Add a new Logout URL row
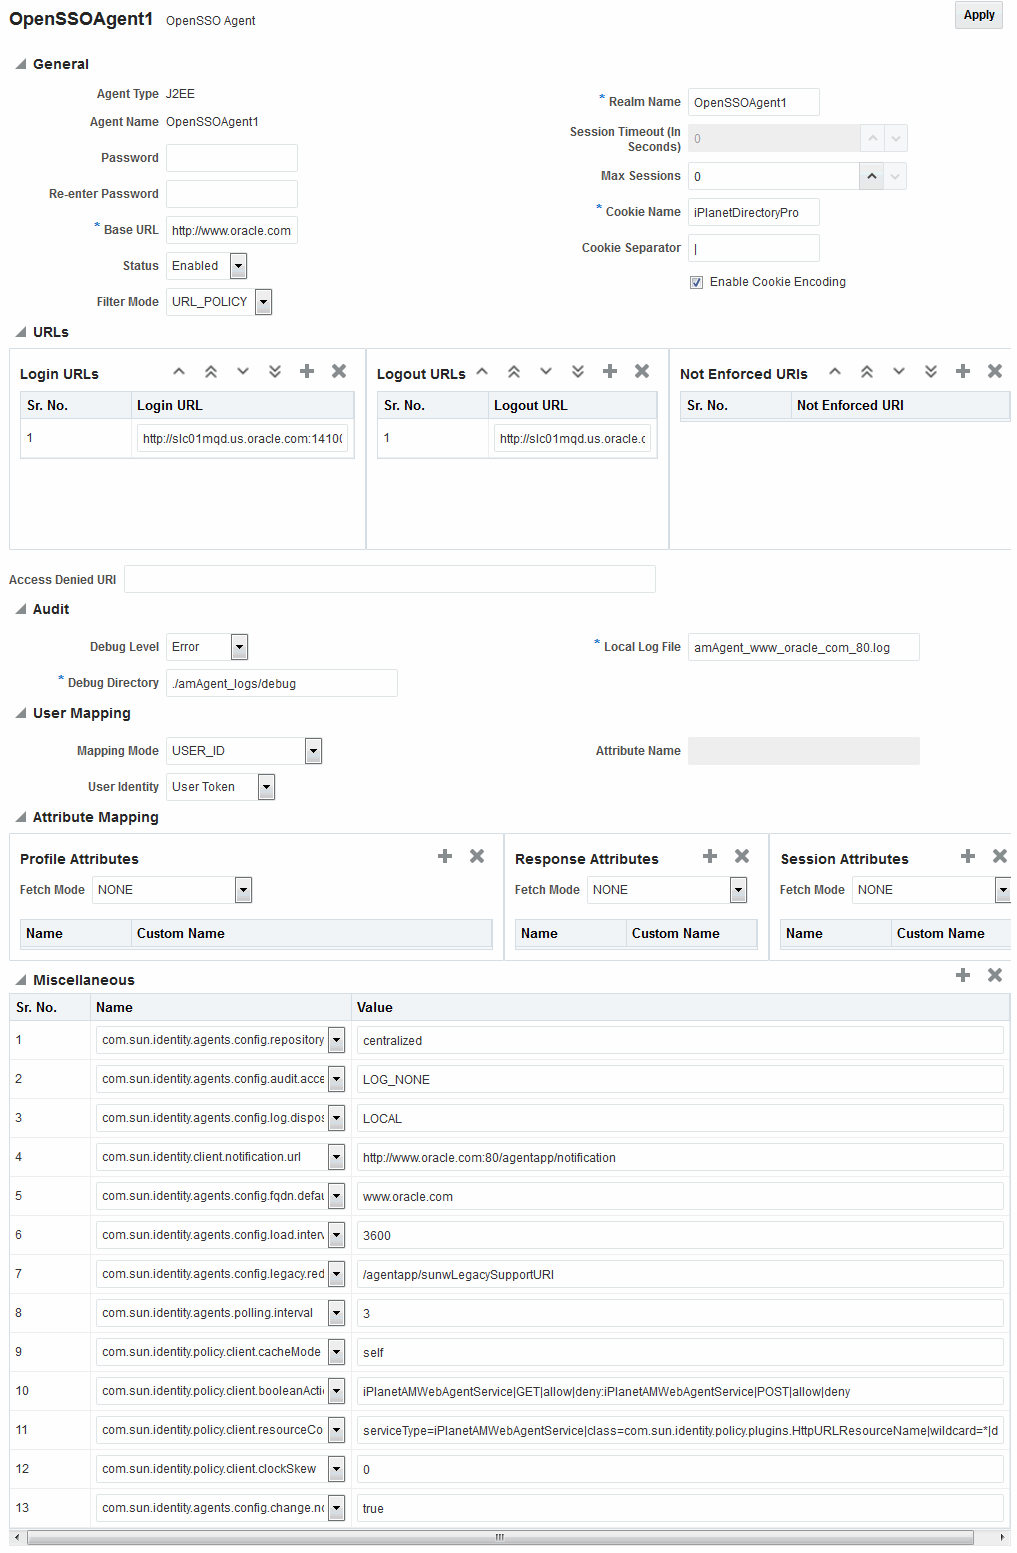1017x1553 pixels. point(610,371)
